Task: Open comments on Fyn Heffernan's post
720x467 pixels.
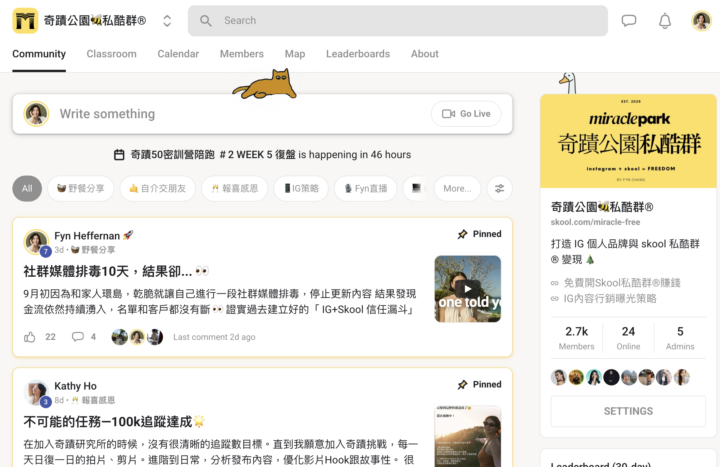Action: [x=78, y=337]
